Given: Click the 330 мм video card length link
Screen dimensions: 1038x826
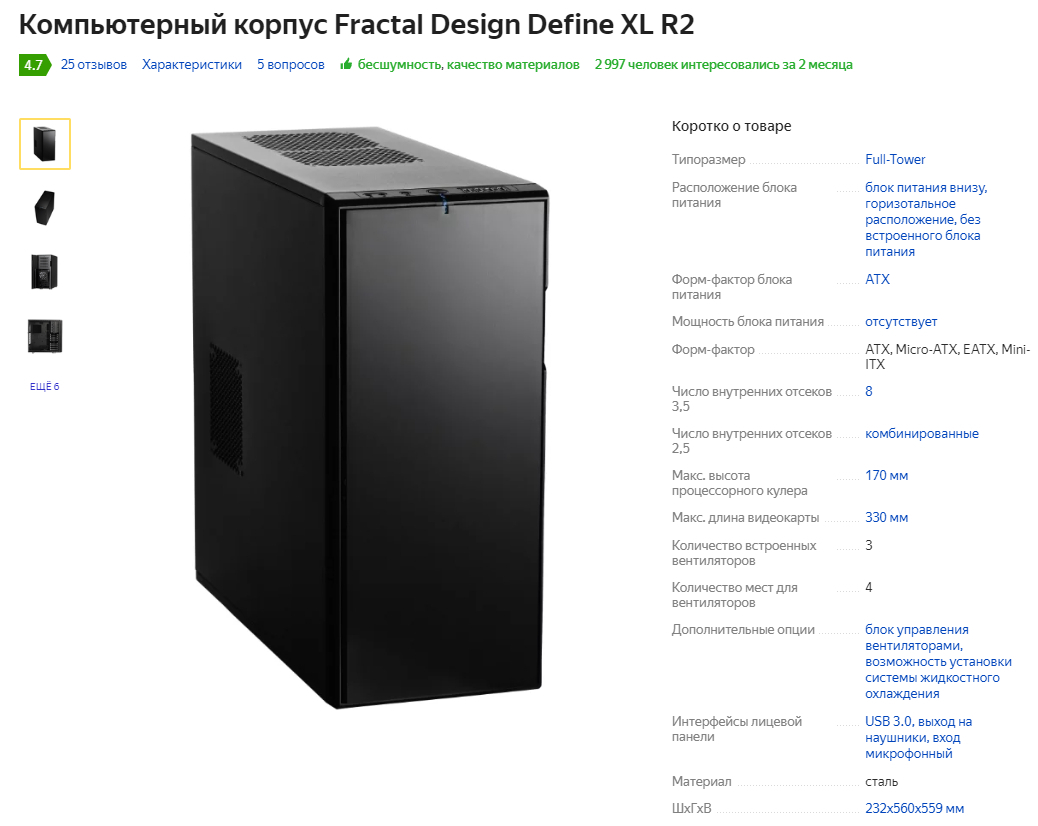Looking at the screenshot, I should point(886,518).
